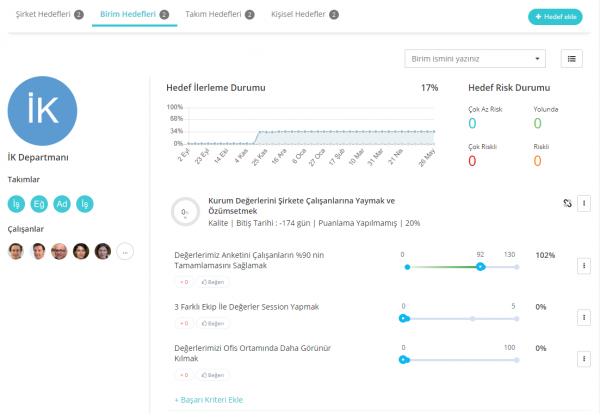Like the Ofis Ortamında criterion with Beğen

pyautogui.click(x=212, y=375)
